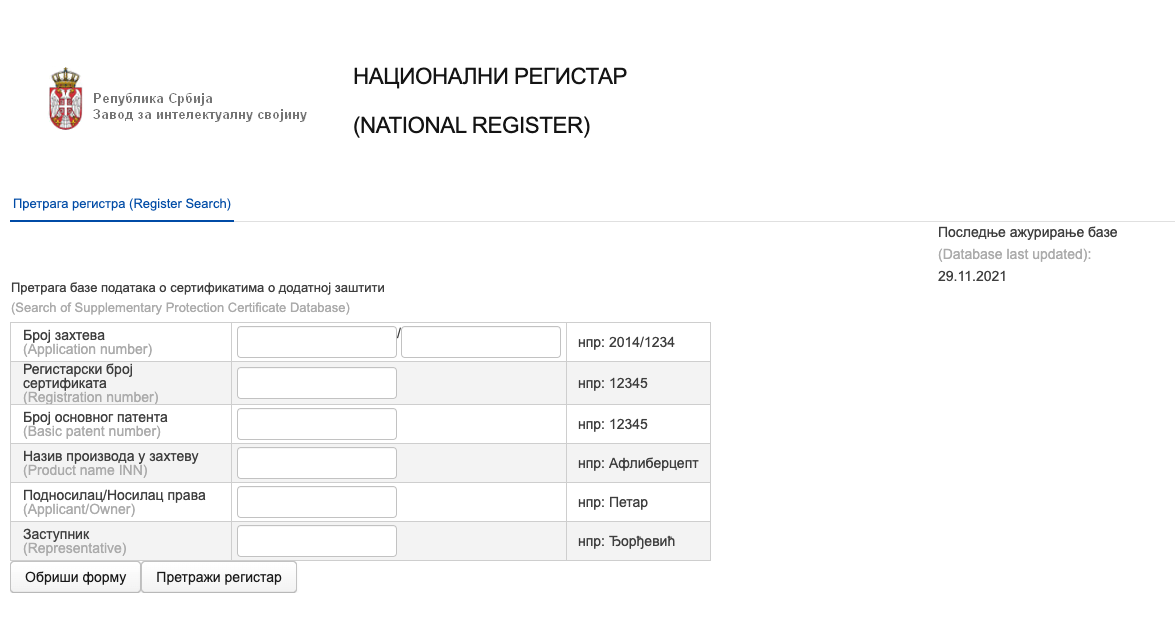This screenshot has width=1175, height=634.
Task: Click the Product name INN input field
Action: click(x=316, y=463)
